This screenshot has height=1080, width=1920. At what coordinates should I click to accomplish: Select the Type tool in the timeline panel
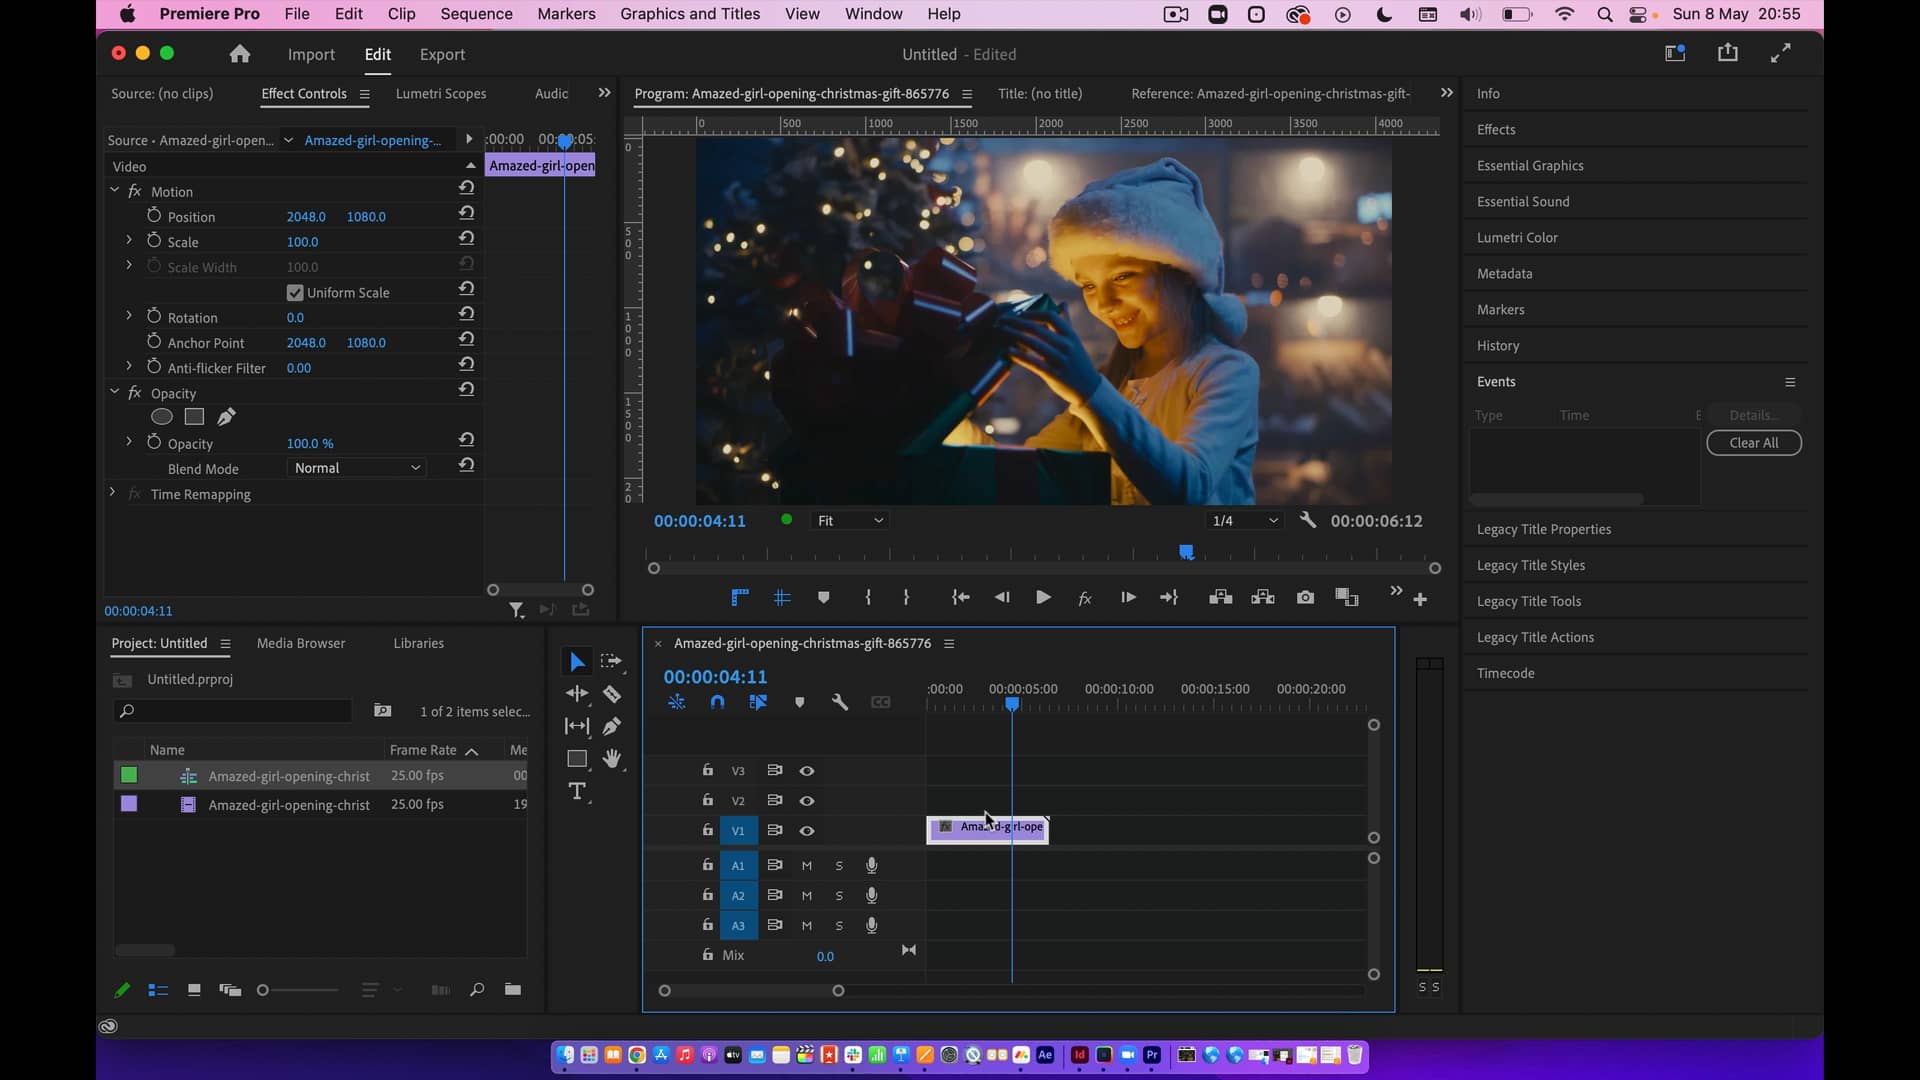coord(579,791)
